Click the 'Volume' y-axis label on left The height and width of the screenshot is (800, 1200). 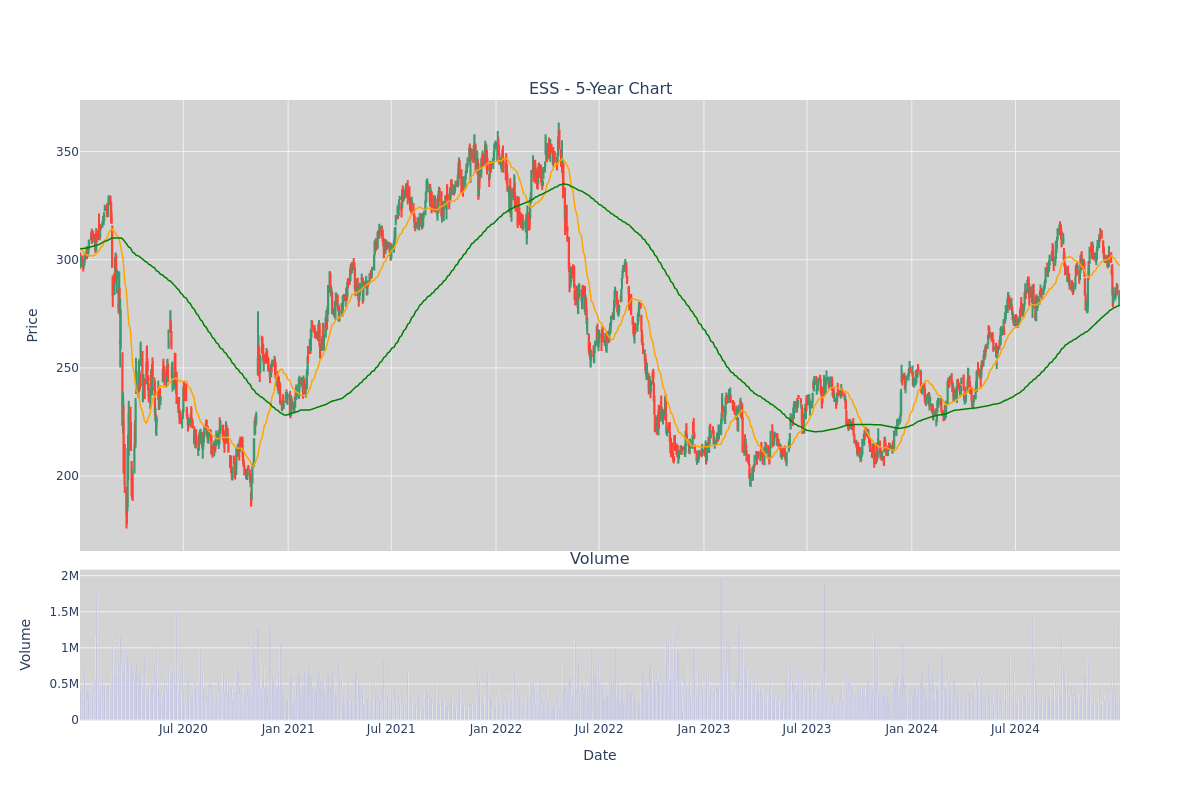point(26,644)
